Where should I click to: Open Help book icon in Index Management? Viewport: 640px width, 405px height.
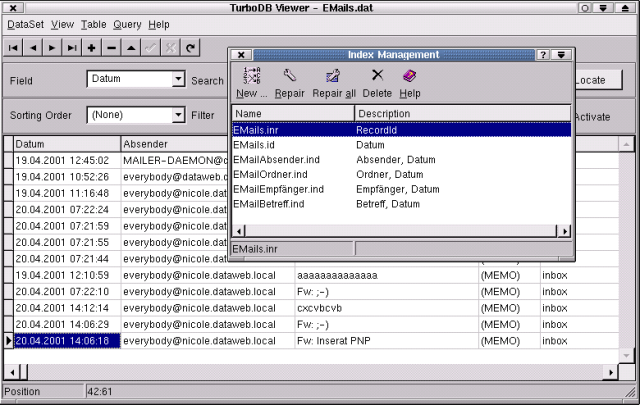(410, 83)
